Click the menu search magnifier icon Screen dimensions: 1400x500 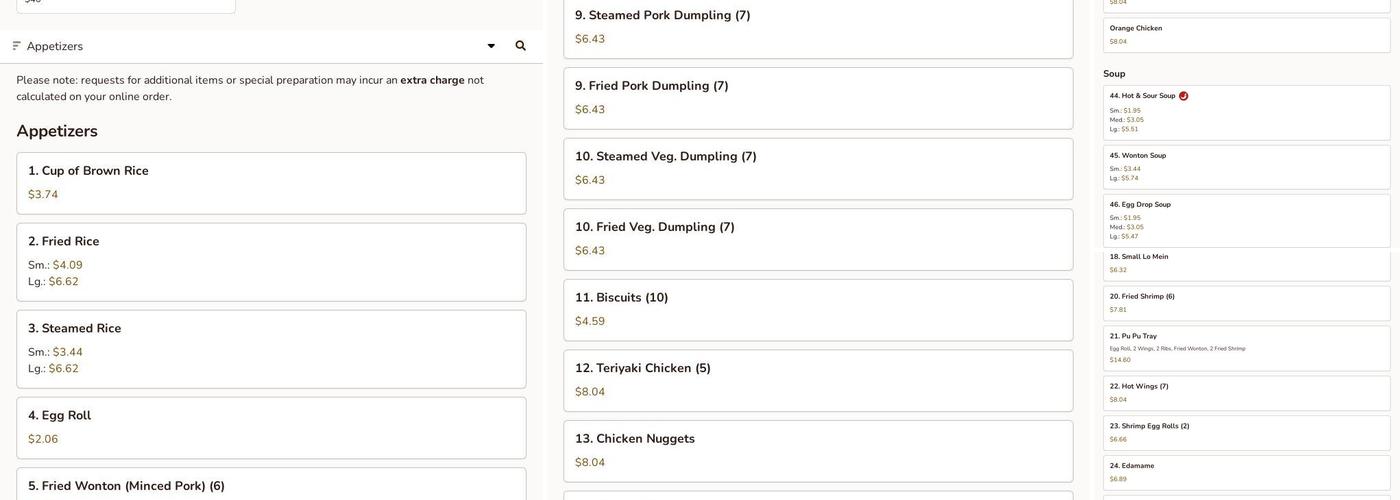click(520, 46)
